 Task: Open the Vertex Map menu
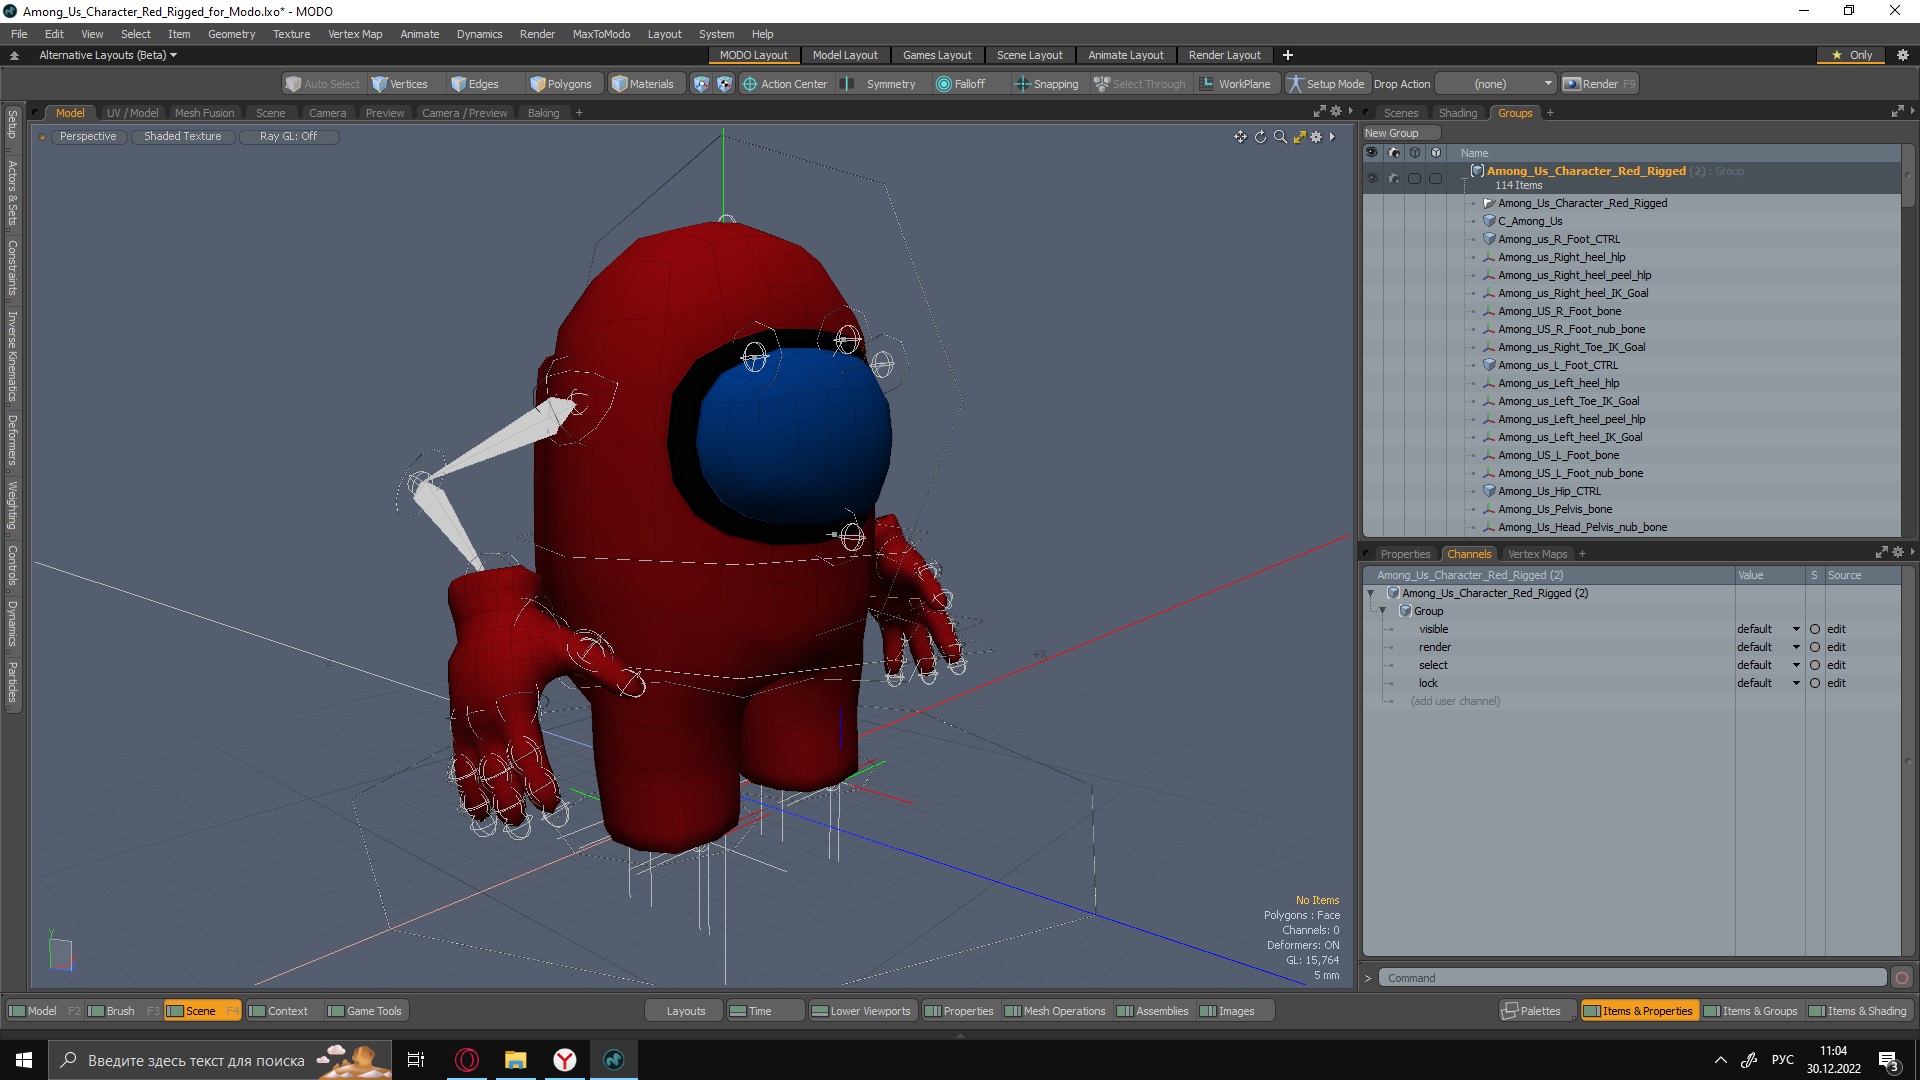pyautogui.click(x=355, y=34)
